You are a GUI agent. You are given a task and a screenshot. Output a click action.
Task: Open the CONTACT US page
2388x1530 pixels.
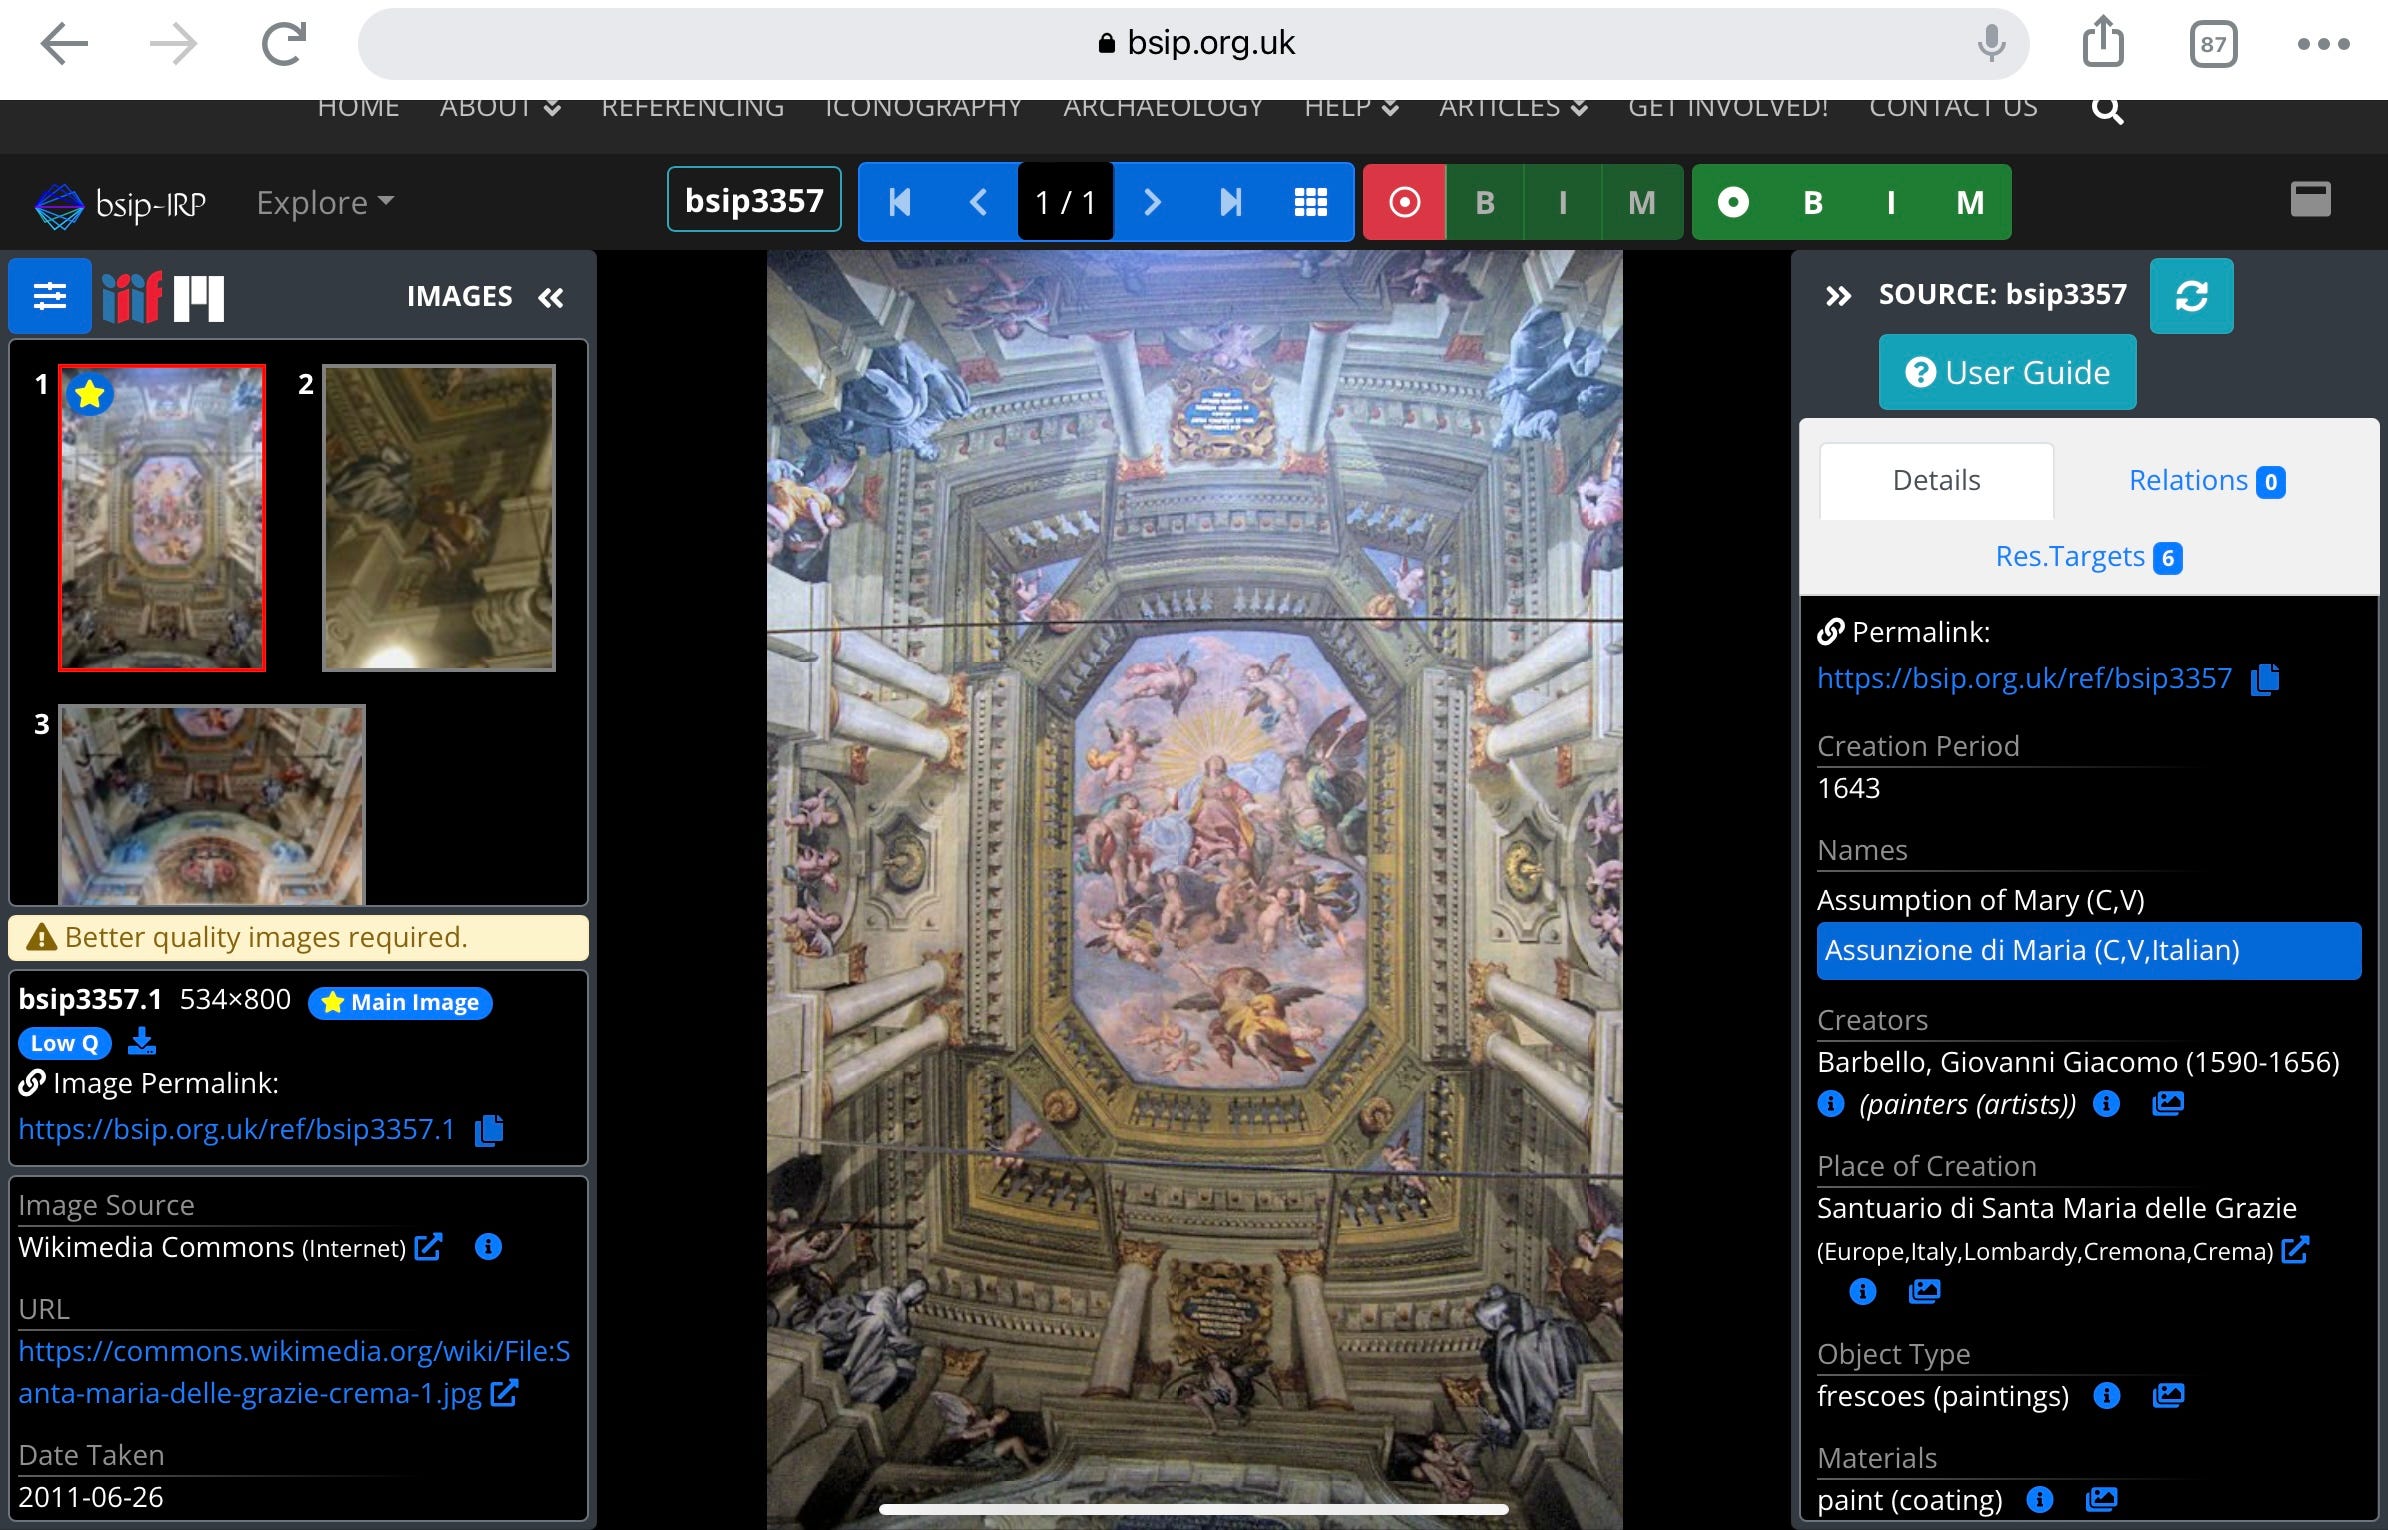point(1953,108)
